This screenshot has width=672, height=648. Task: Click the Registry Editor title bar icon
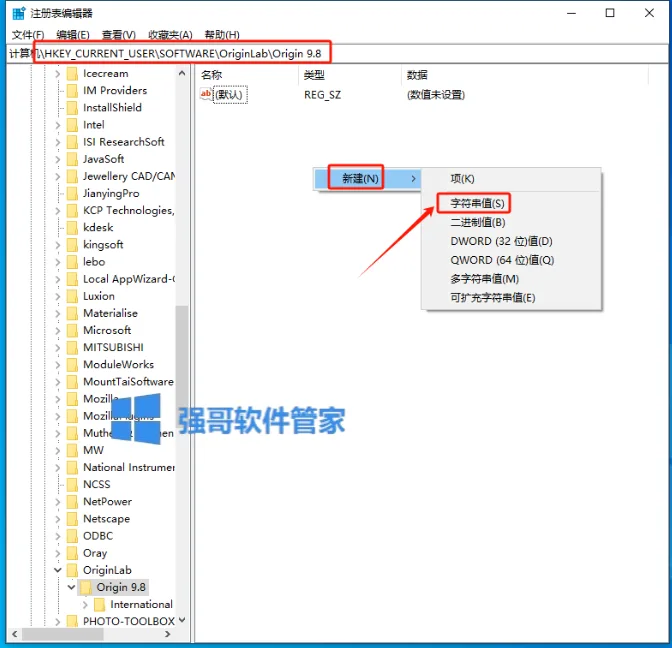tap(19, 13)
